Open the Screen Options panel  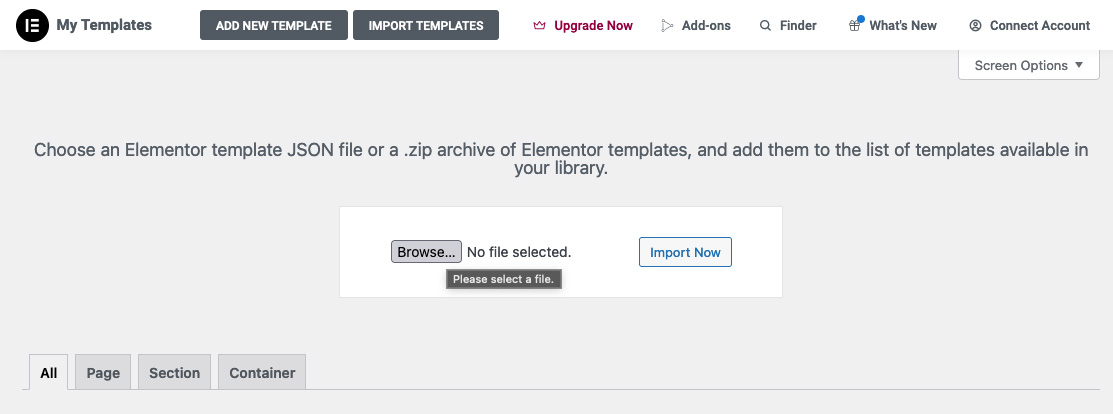[1029, 65]
